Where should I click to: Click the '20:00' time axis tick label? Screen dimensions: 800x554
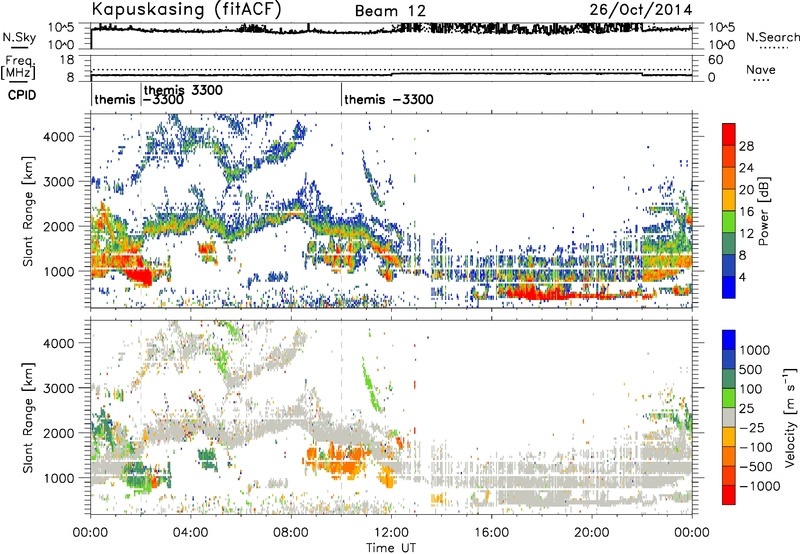pos(592,533)
